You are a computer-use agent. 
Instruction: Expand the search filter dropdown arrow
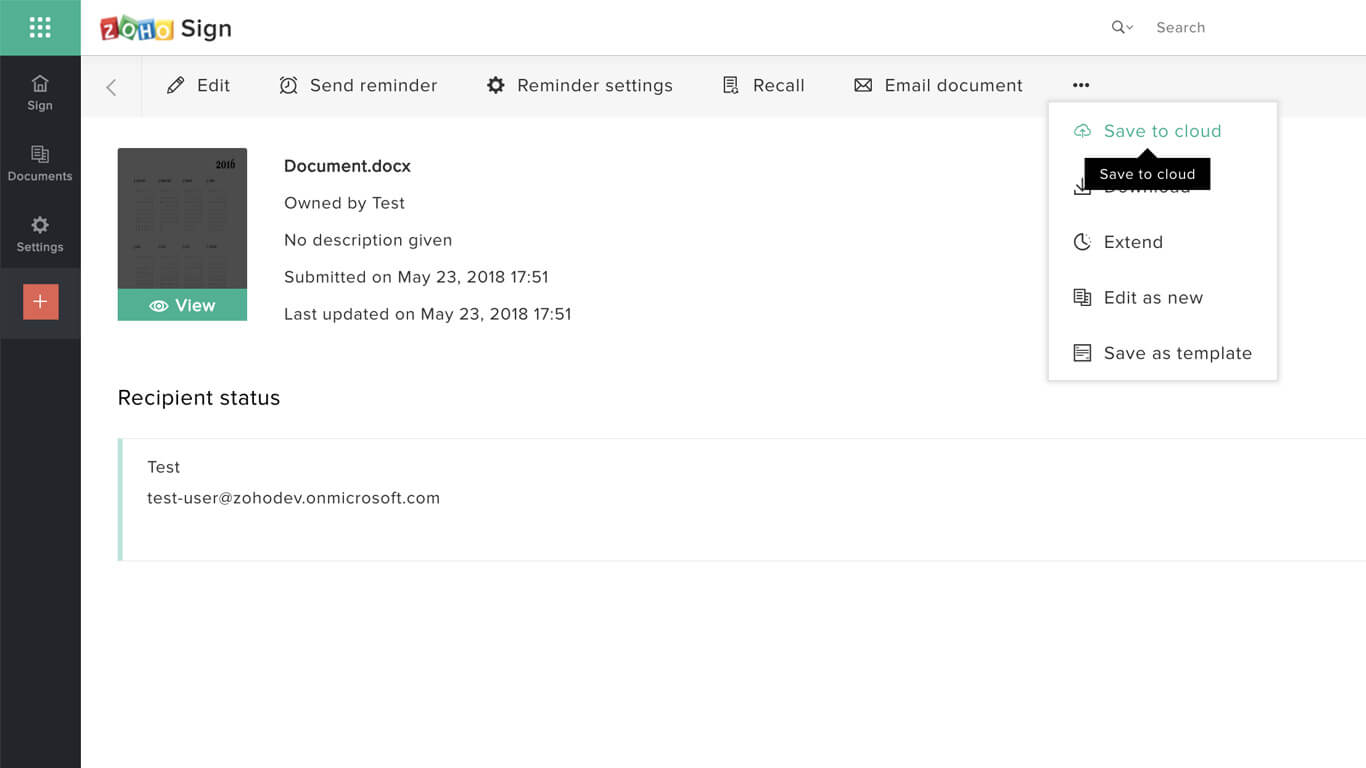click(x=1122, y=28)
